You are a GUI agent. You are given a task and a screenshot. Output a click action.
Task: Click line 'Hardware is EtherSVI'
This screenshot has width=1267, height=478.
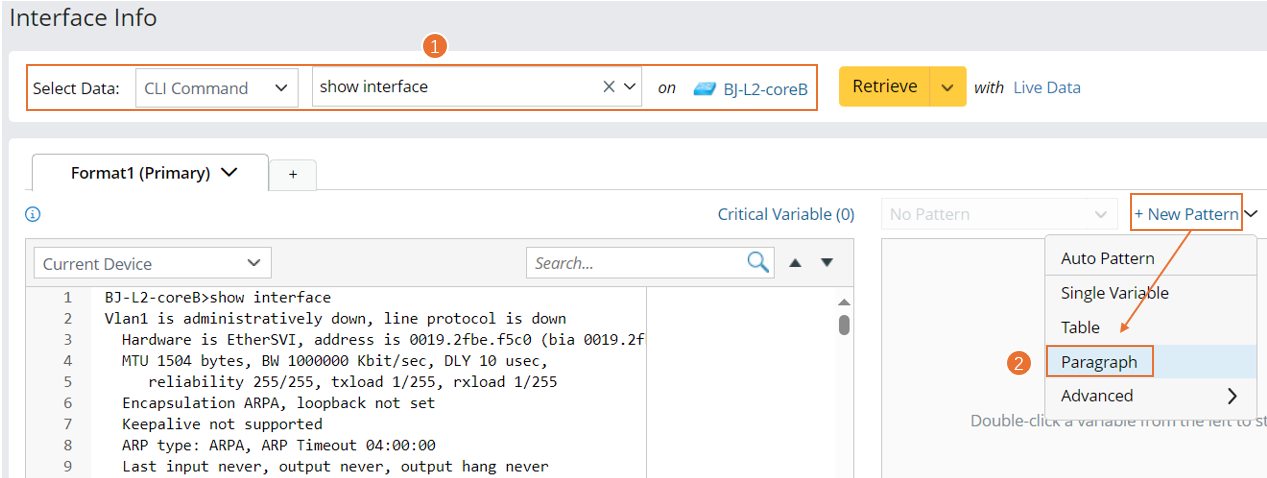[x=384, y=339]
